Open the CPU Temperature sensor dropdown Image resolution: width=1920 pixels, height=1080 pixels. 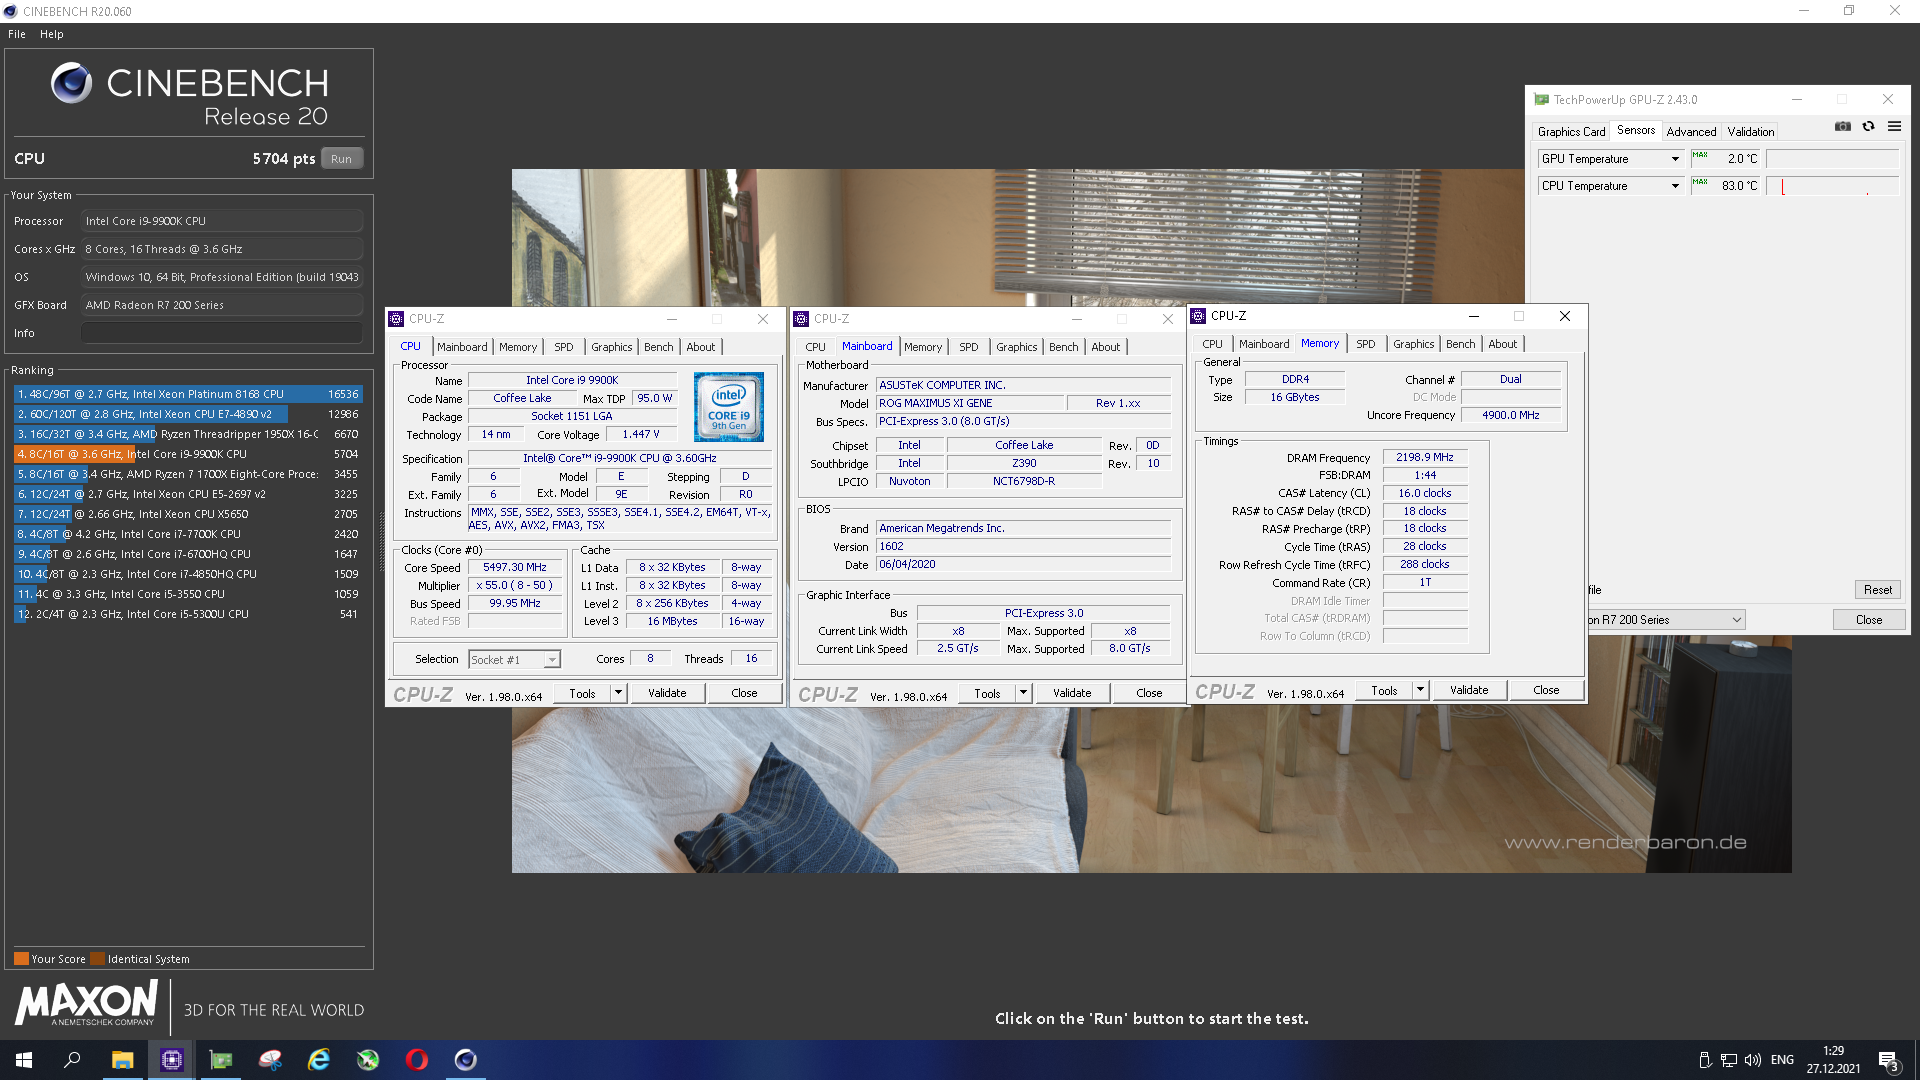pyautogui.click(x=1675, y=186)
